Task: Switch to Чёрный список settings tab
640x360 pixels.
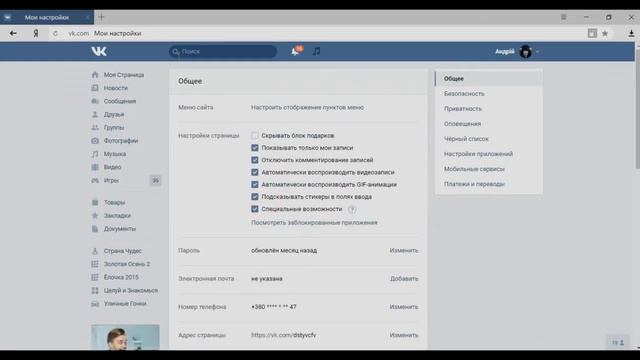Action: [x=489, y=139]
